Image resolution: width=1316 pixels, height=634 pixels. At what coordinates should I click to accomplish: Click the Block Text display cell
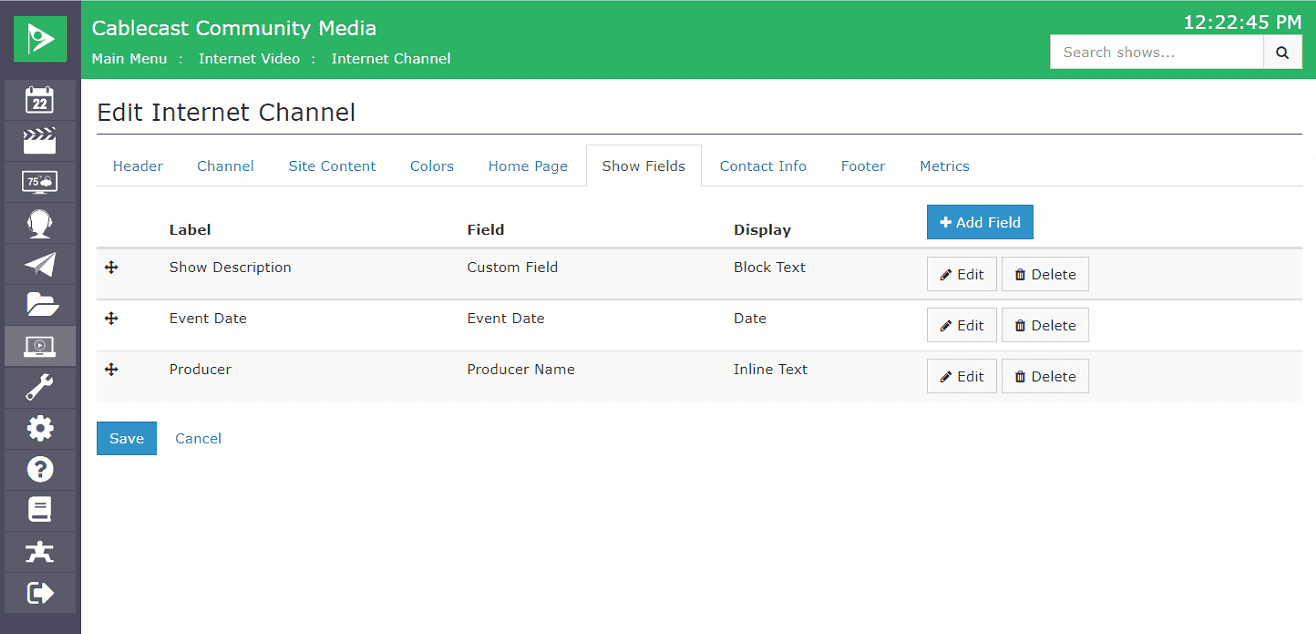(770, 267)
